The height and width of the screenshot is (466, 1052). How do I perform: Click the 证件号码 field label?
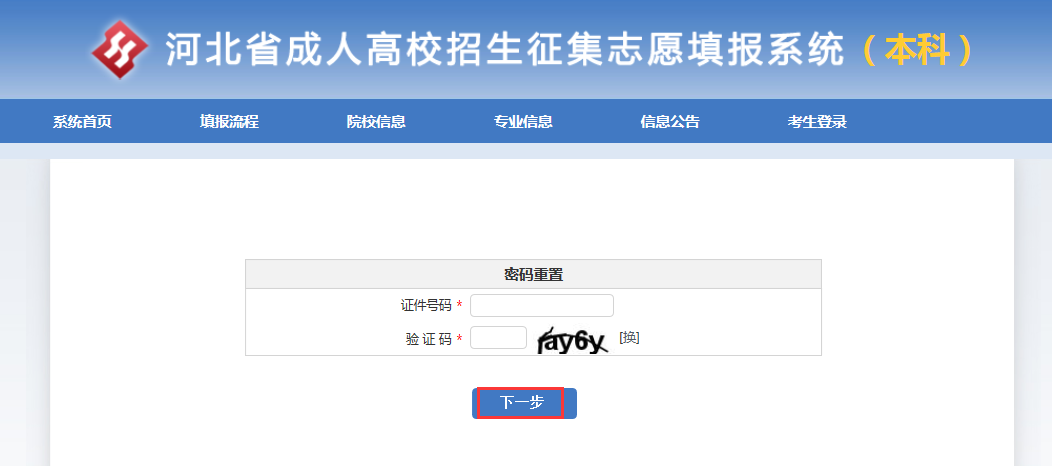(x=425, y=305)
